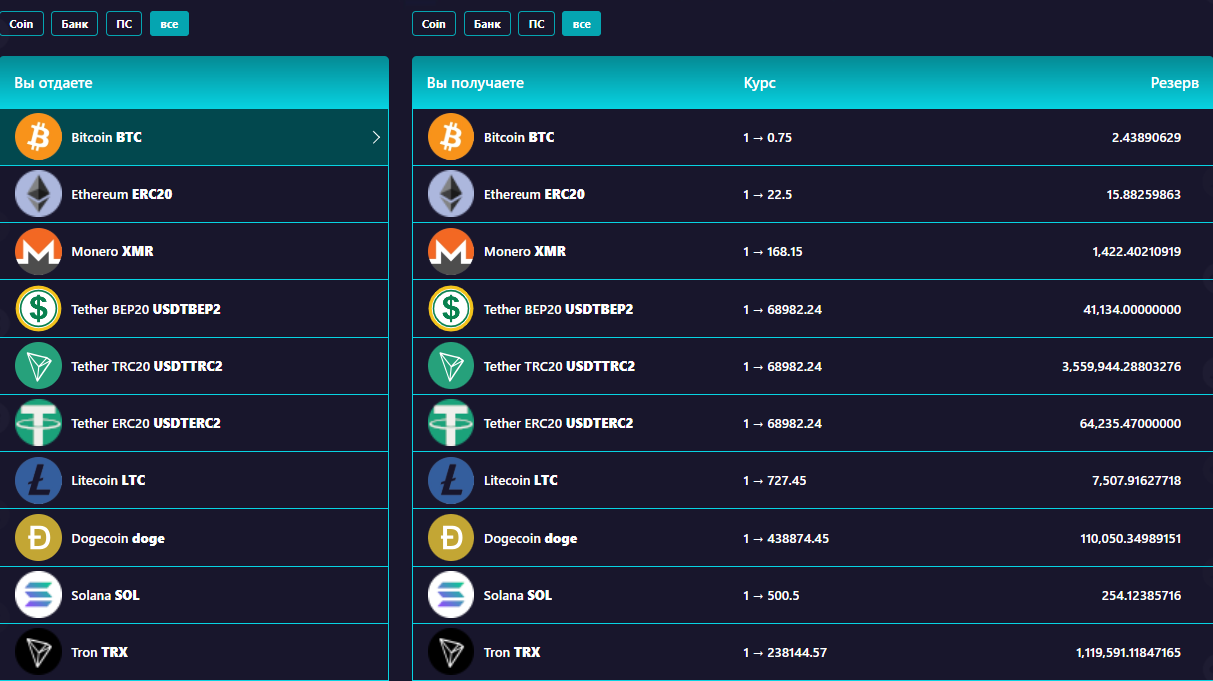1213x681 pixels.
Task: Select the Coin filter above the receive list
Action: (x=434, y=23)
